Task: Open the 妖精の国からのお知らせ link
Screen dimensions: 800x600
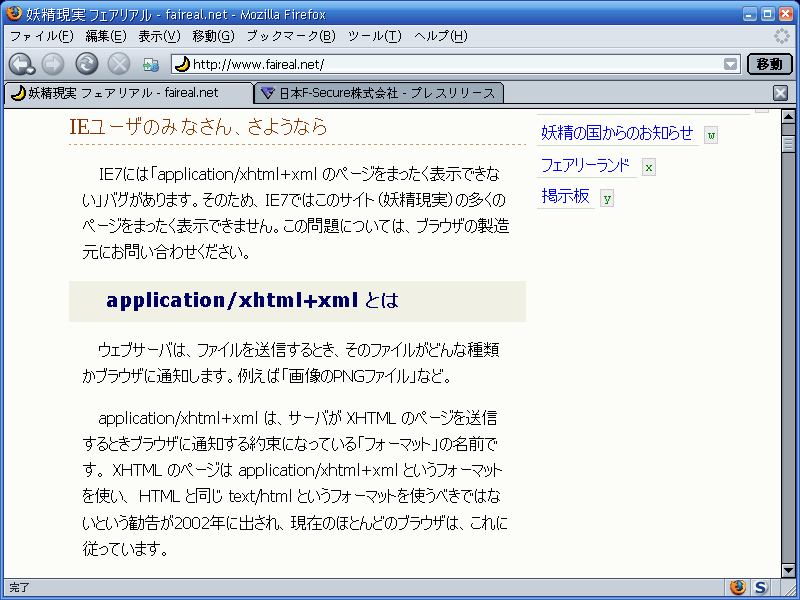Action: (x=617, y=133)
